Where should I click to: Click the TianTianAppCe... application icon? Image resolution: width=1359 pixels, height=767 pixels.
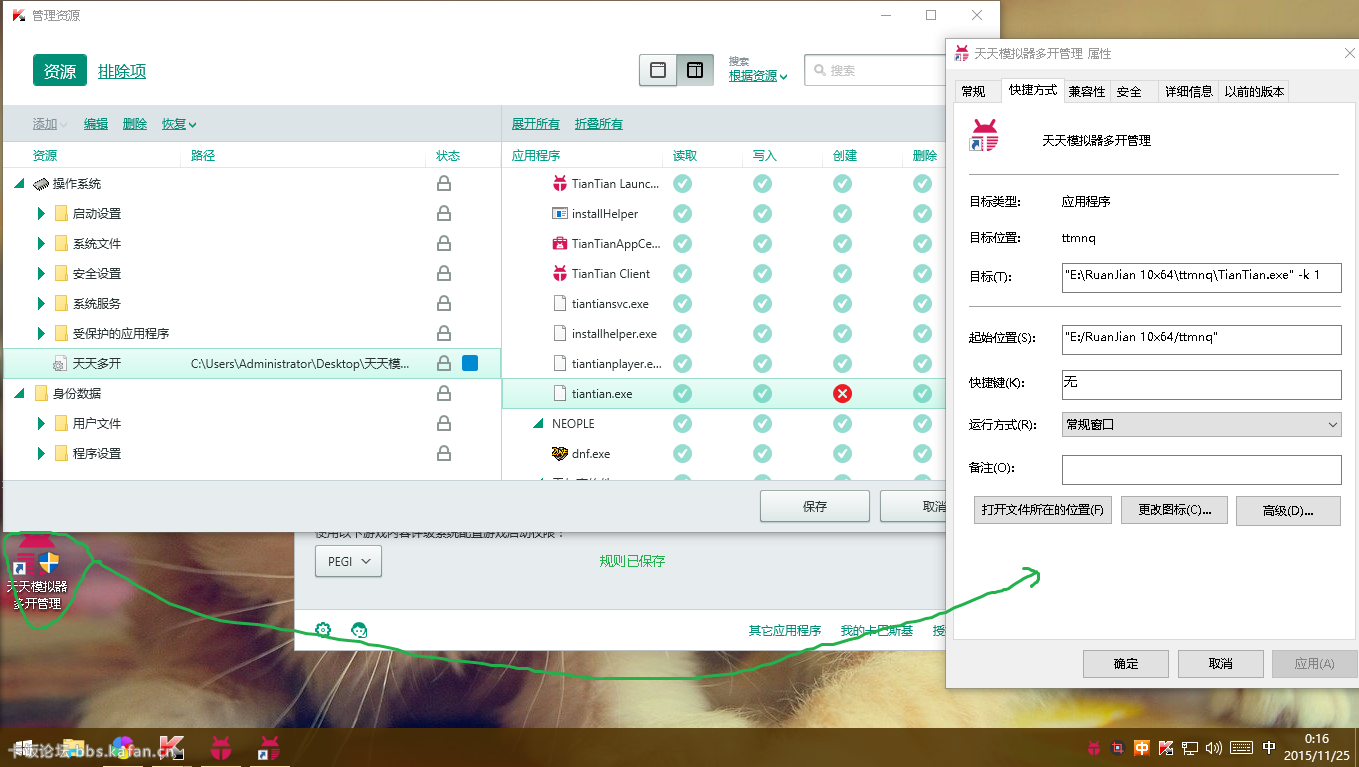[560, 244]
